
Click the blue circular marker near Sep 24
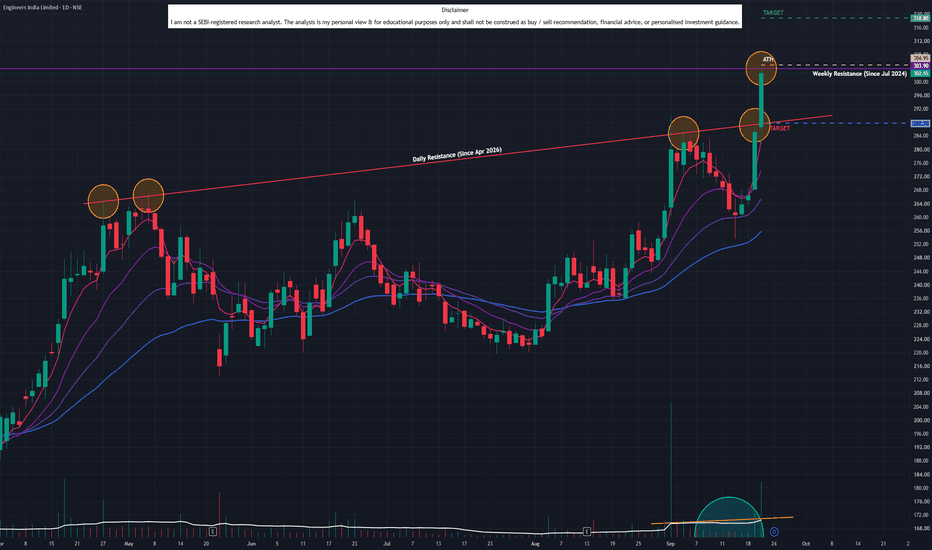pos(774,532)
